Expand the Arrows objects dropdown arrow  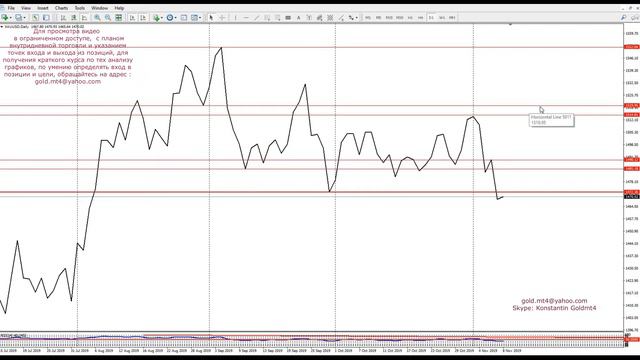(x=357, y=18)
